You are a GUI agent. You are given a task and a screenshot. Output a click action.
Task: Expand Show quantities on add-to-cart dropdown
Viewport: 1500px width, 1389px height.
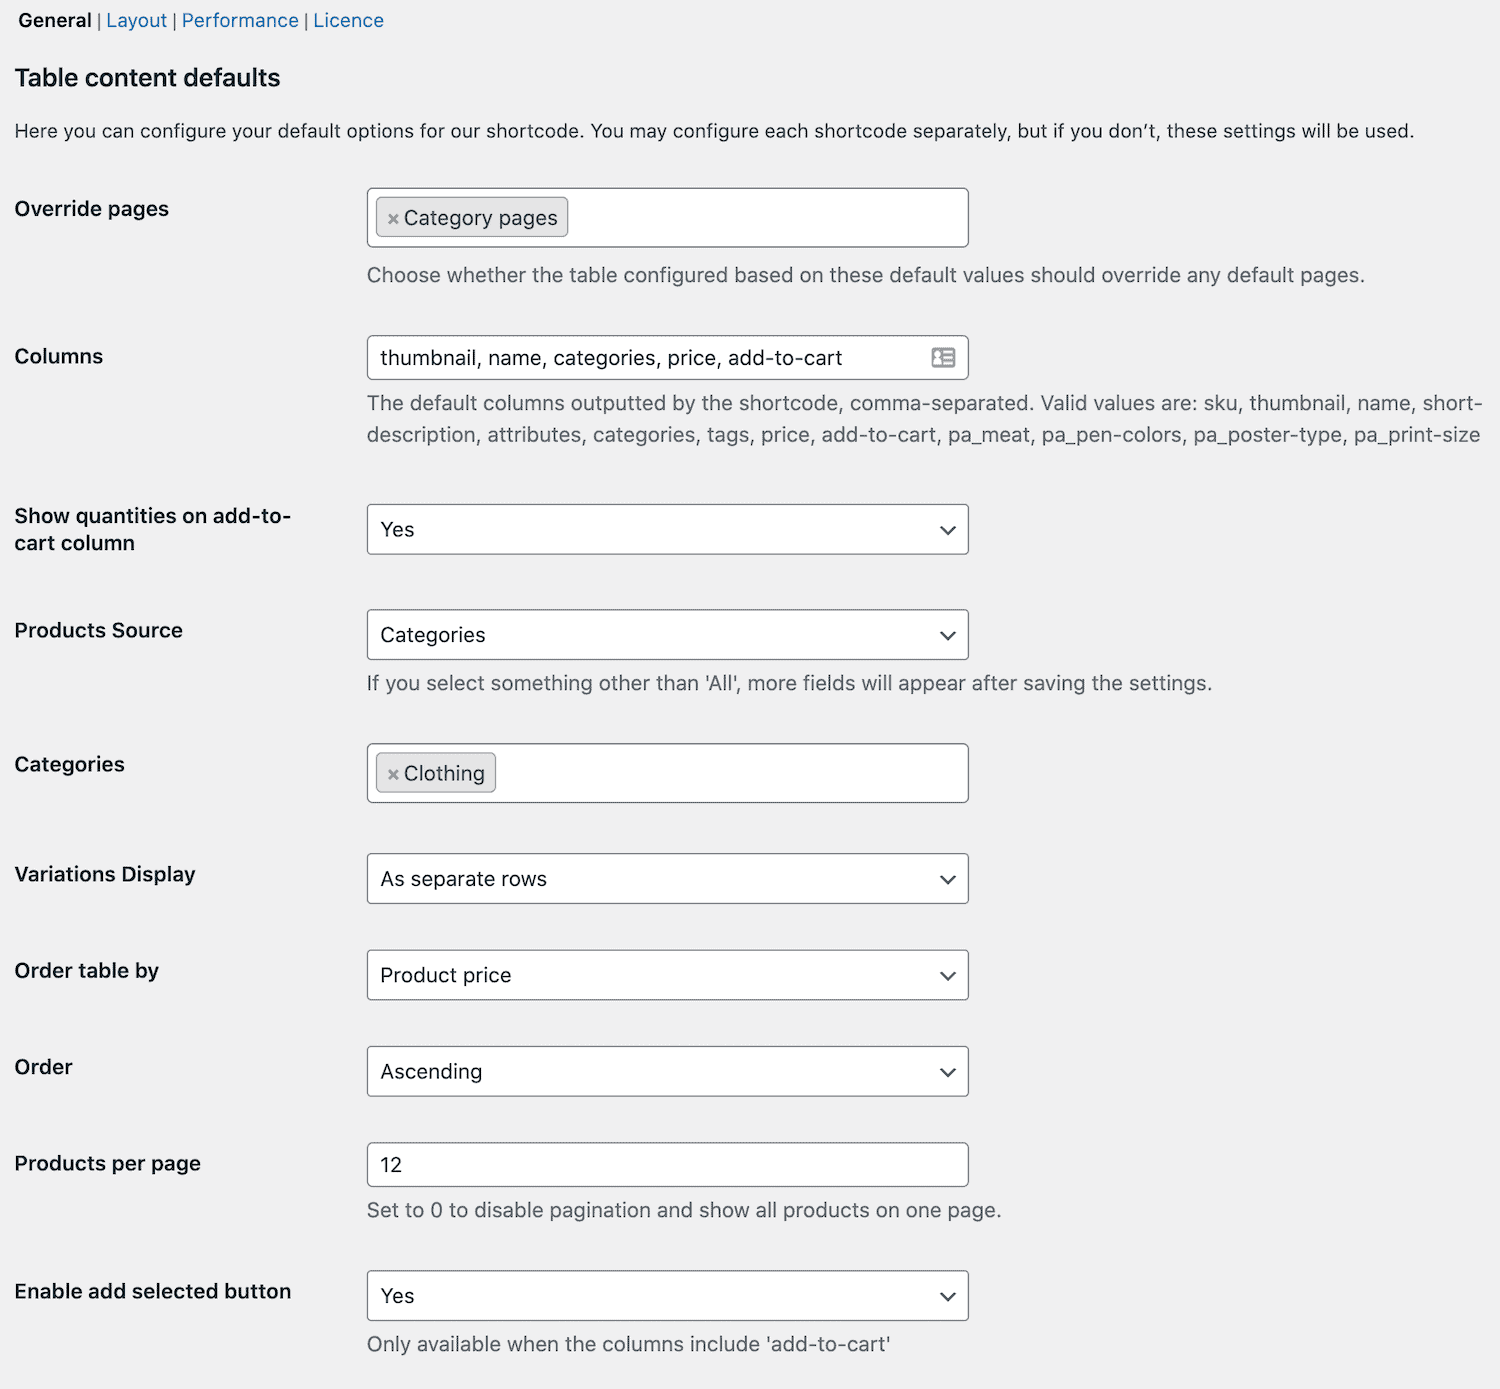[667, 530]
